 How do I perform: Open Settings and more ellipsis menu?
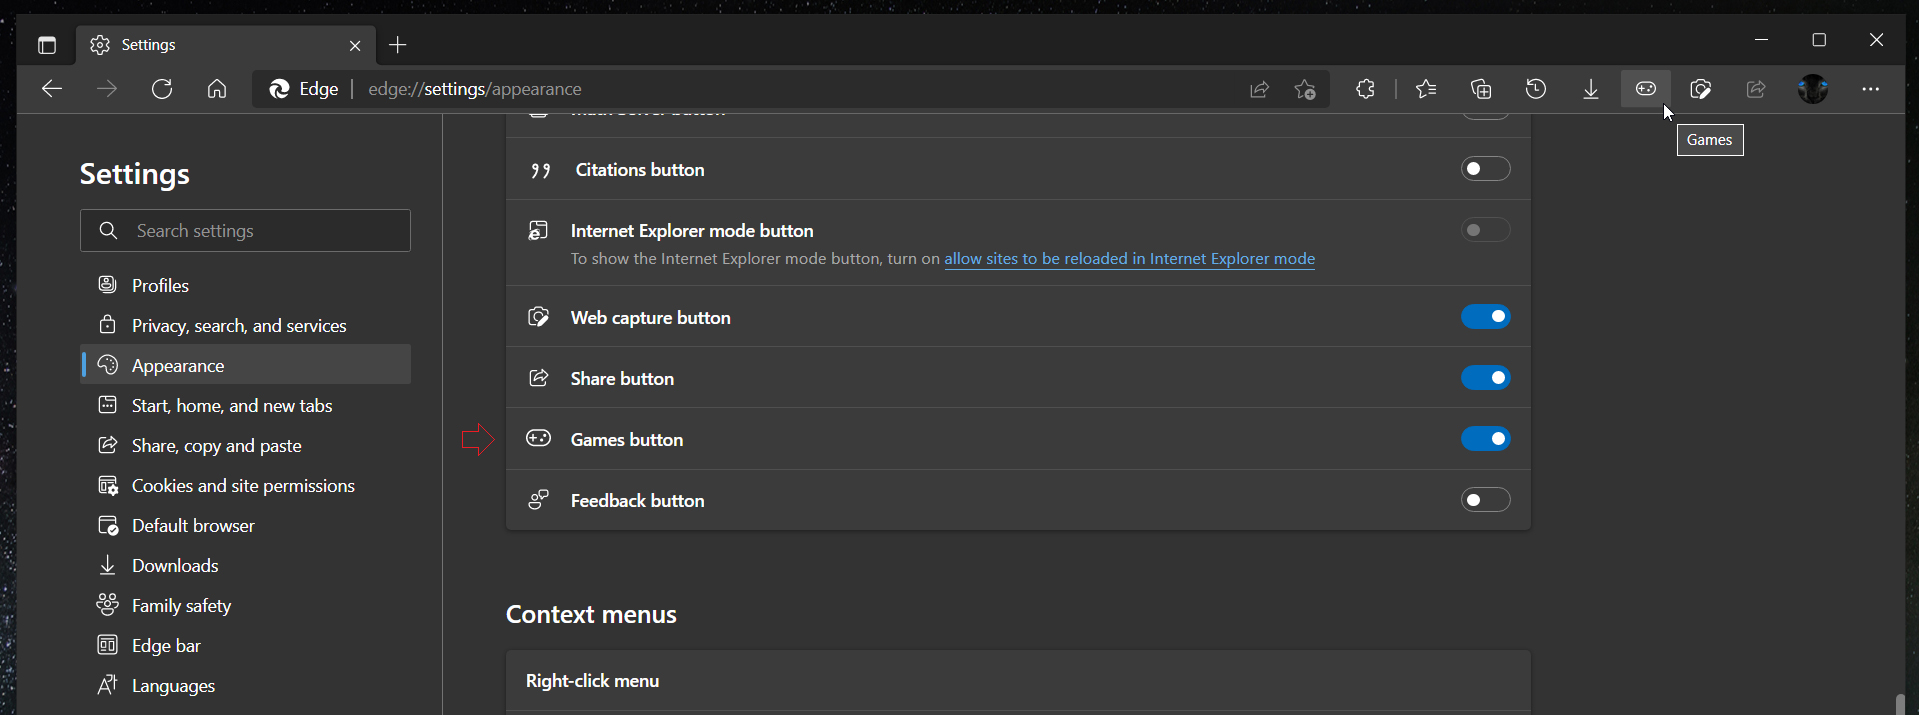click(x=1870, y=89)
